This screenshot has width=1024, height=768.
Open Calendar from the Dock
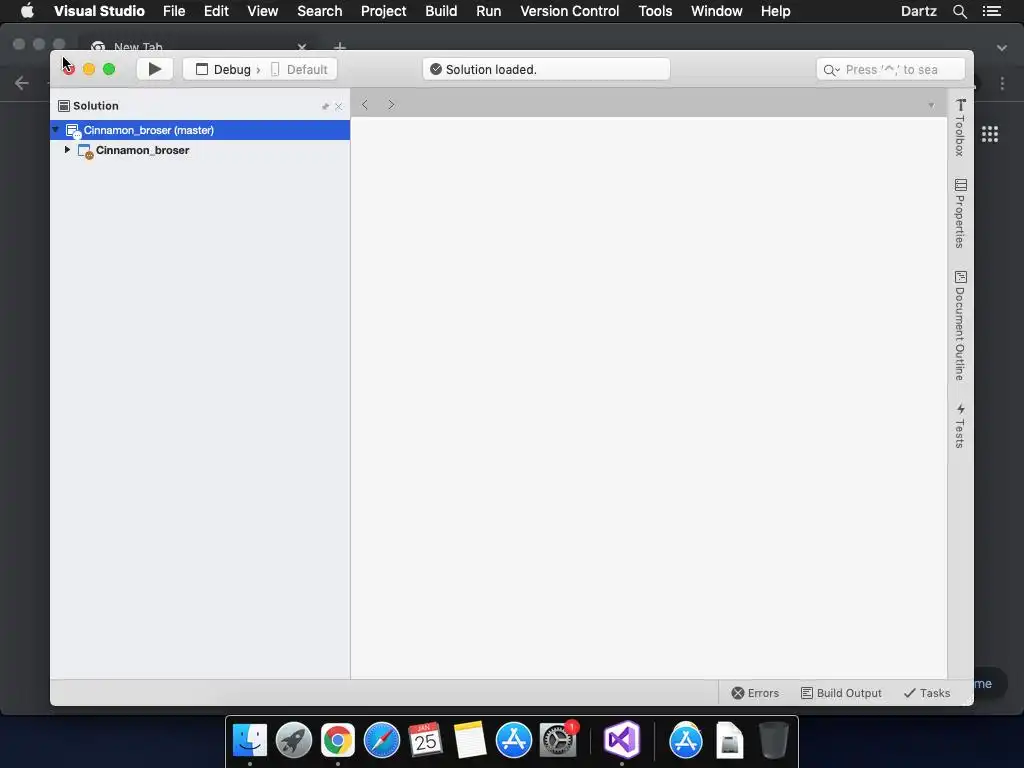tap(425, 741)
